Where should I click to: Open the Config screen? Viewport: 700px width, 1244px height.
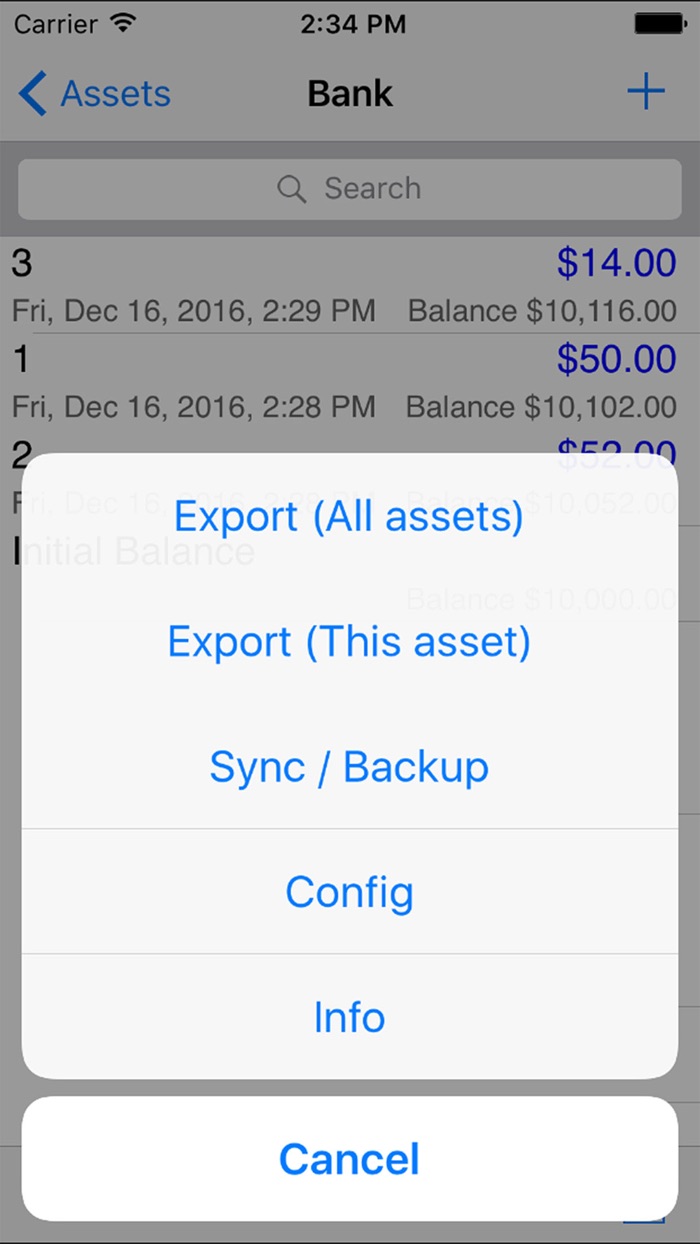pyautogui.click(x=350, y=891)
